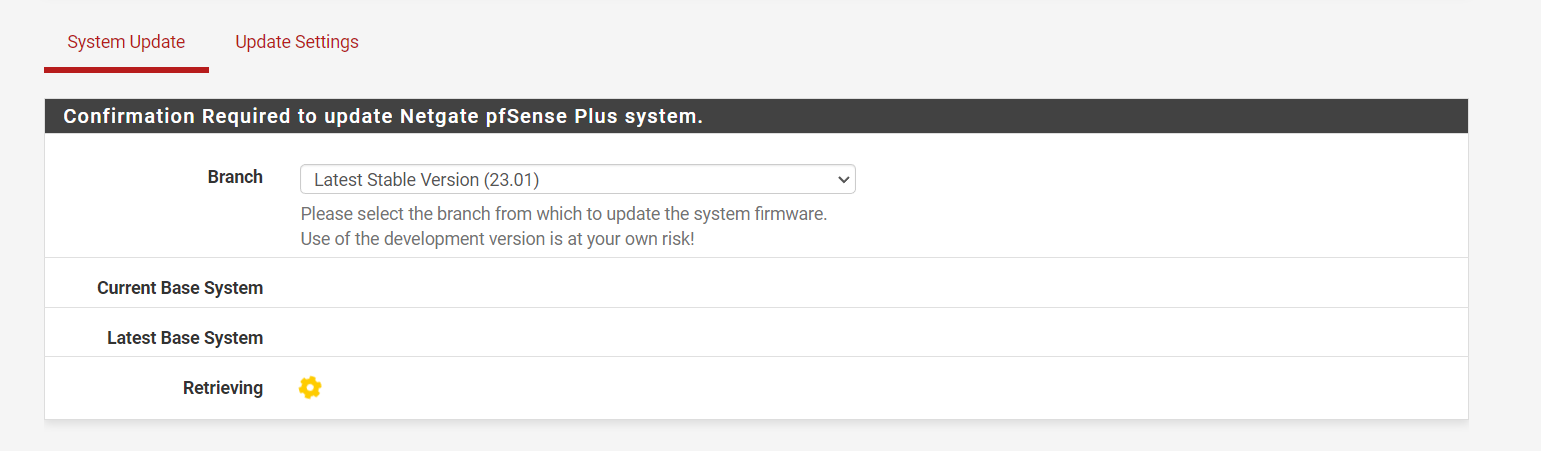Viewport: 1541px width, 451px height.
Task: Click the Latest Base System label
Action: pos(185,338)
